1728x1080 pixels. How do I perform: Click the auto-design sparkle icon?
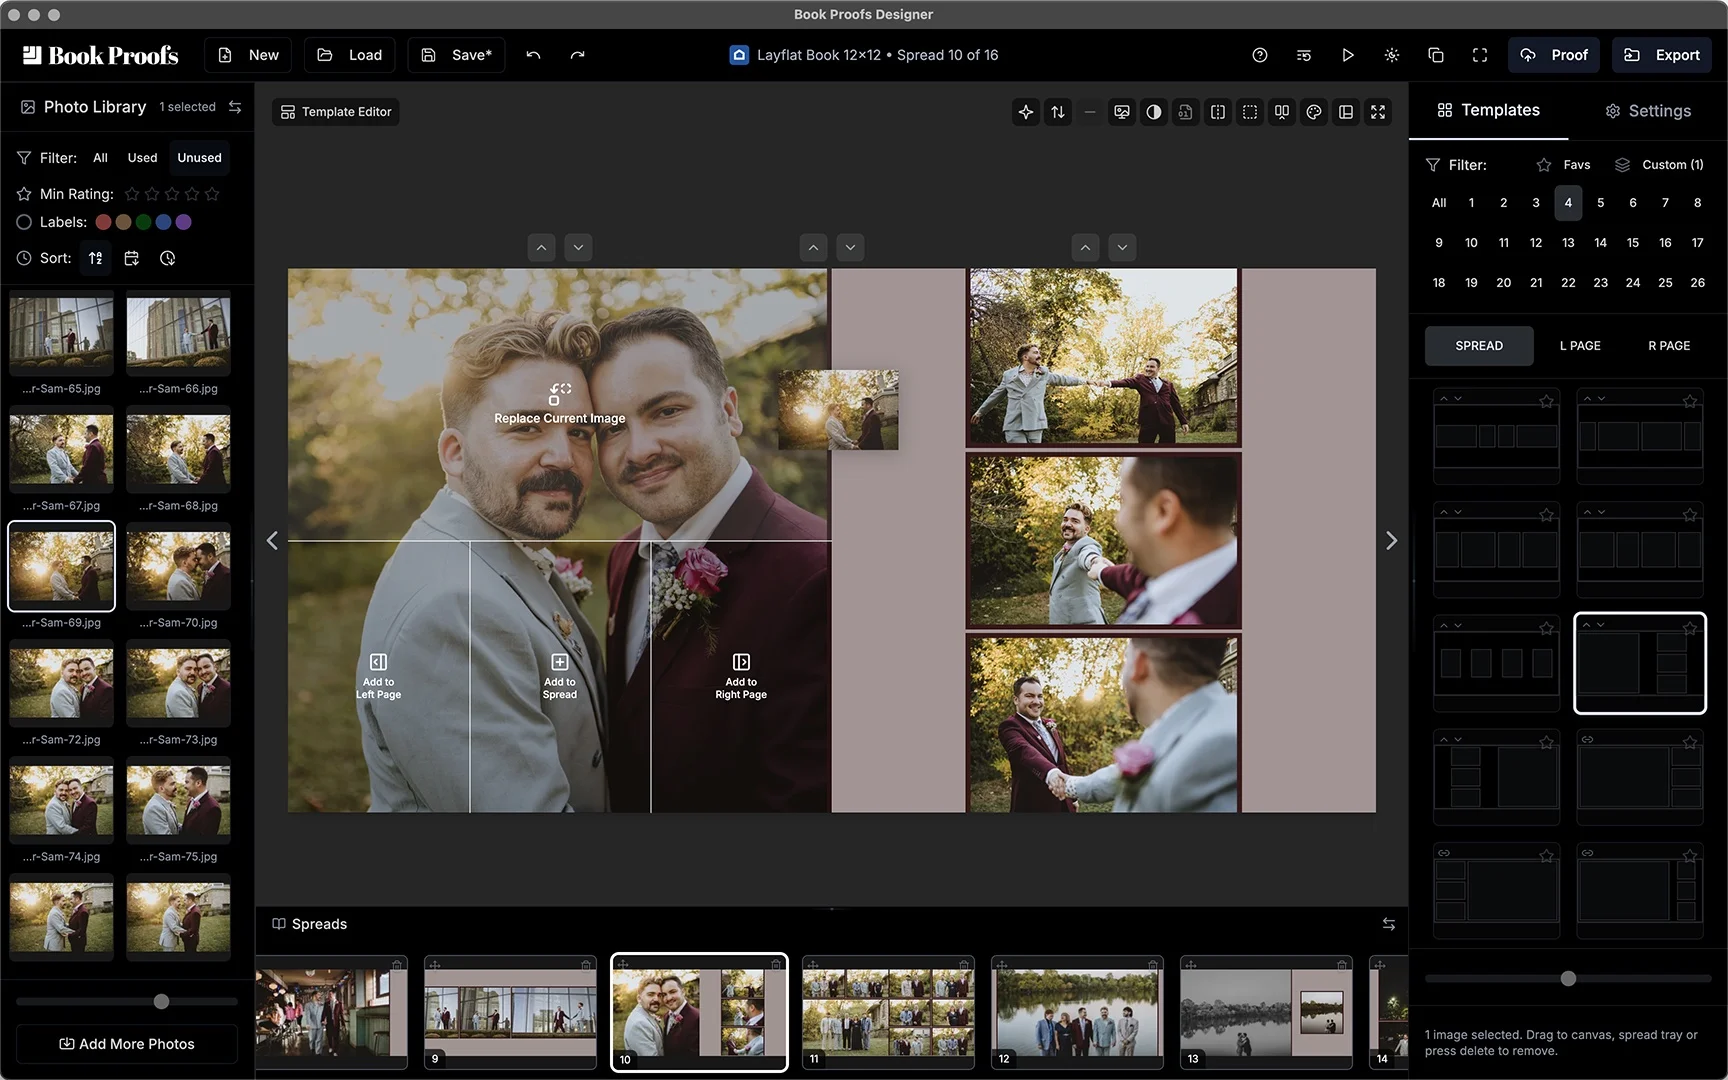coord(1026,112)
